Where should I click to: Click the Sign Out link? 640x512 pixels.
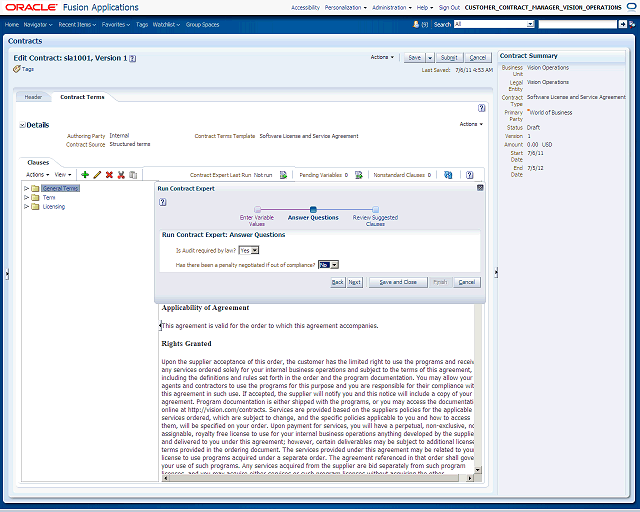point(449,7)
